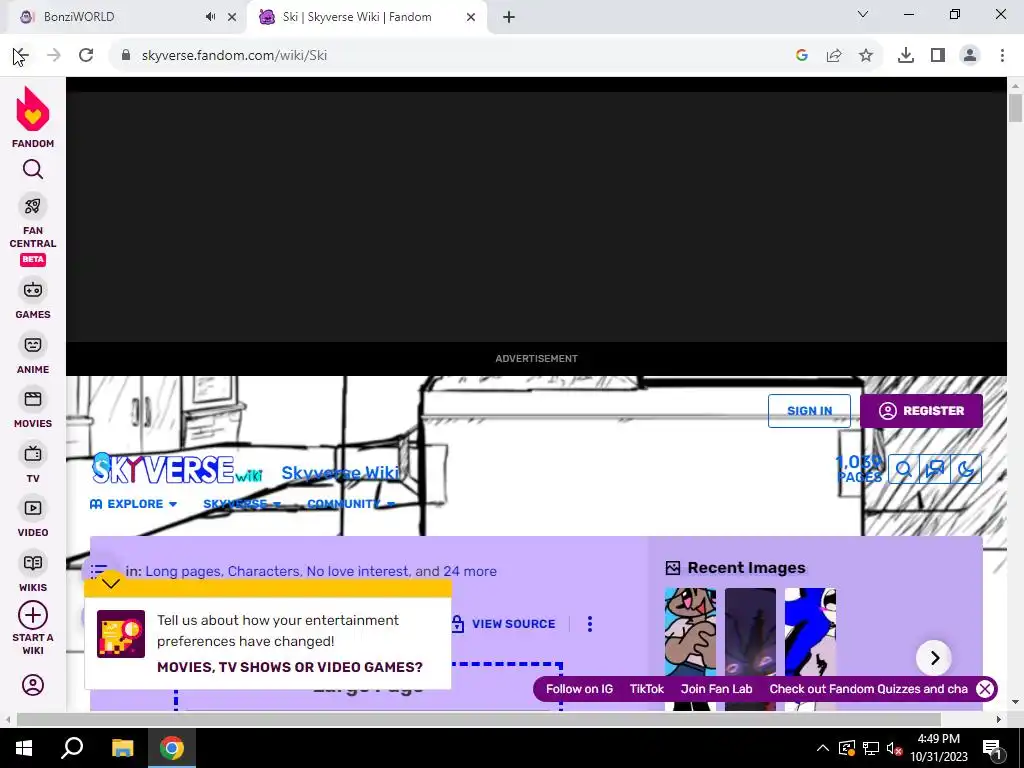1024x768 pixels.
Task: Share this page from address bar
Action: (x=834, y=56)
